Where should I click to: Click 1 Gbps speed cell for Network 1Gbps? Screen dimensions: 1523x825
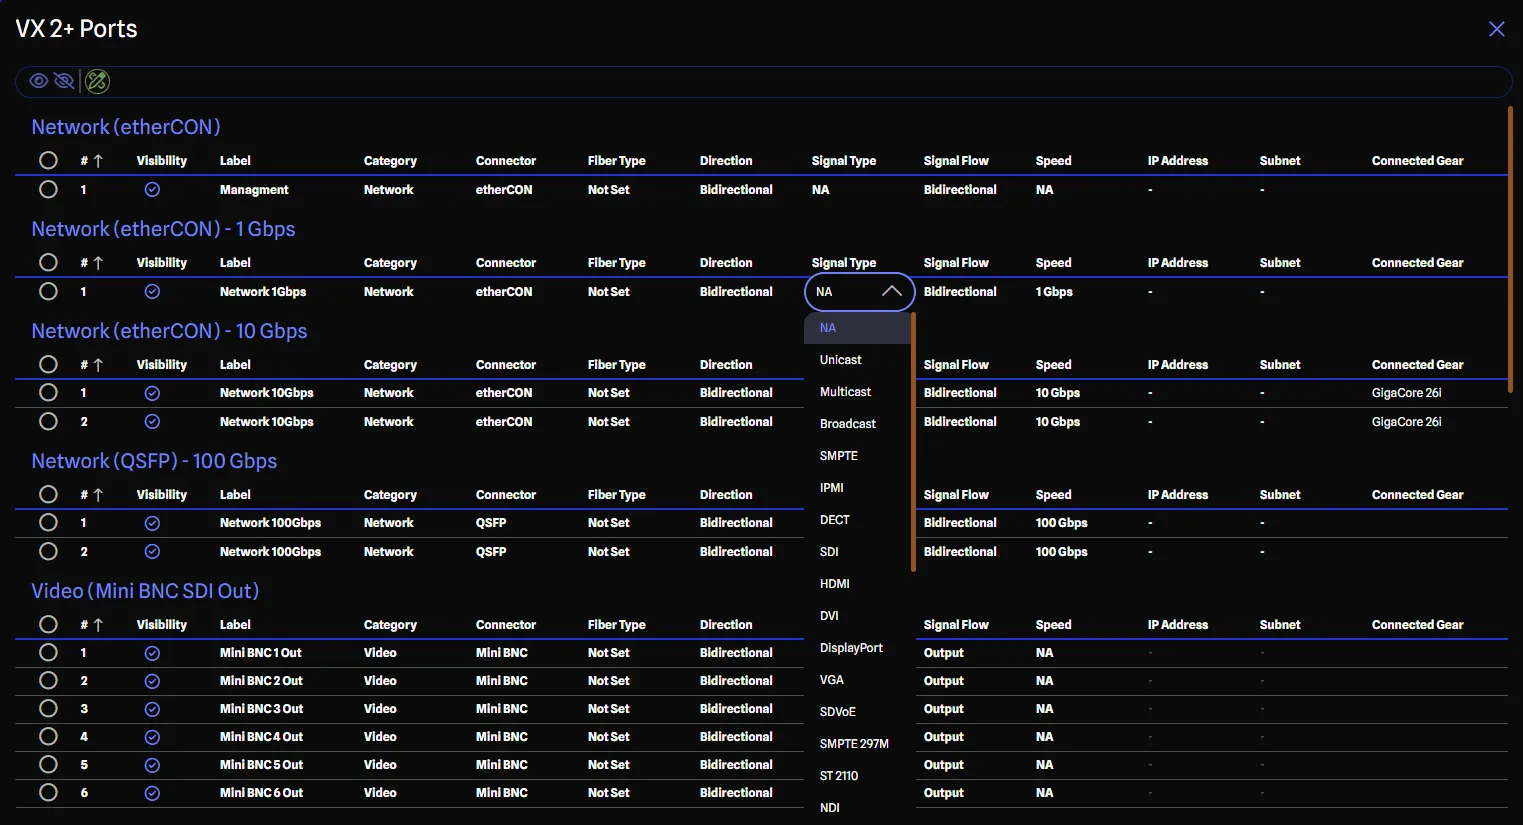pyautogui.click(x=1054, y=292)
